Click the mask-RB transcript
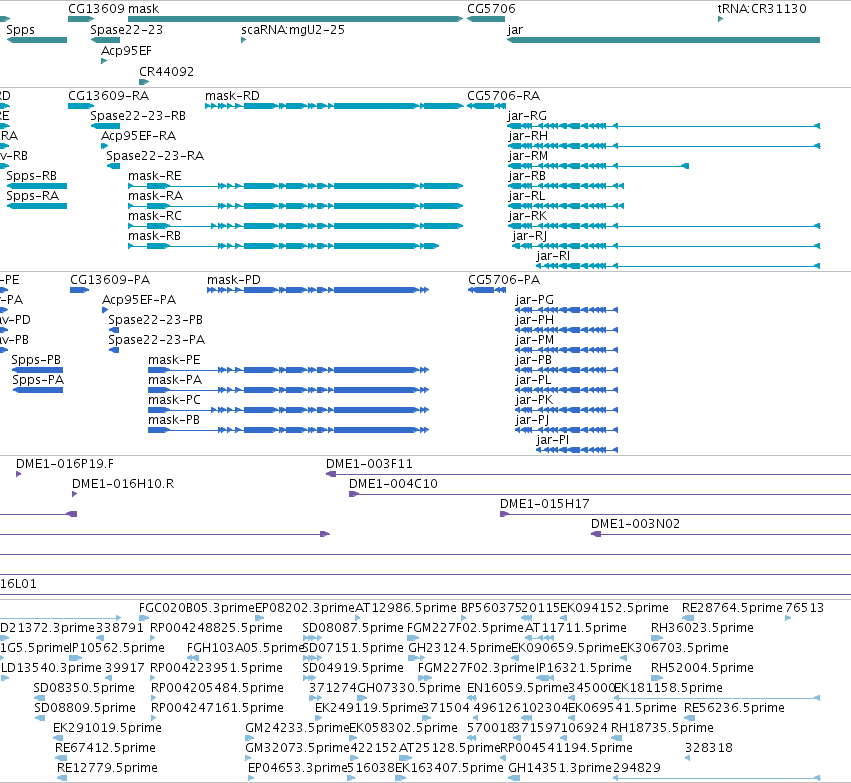Viewport: 851px width, 783px height. (x=283, y=246)
